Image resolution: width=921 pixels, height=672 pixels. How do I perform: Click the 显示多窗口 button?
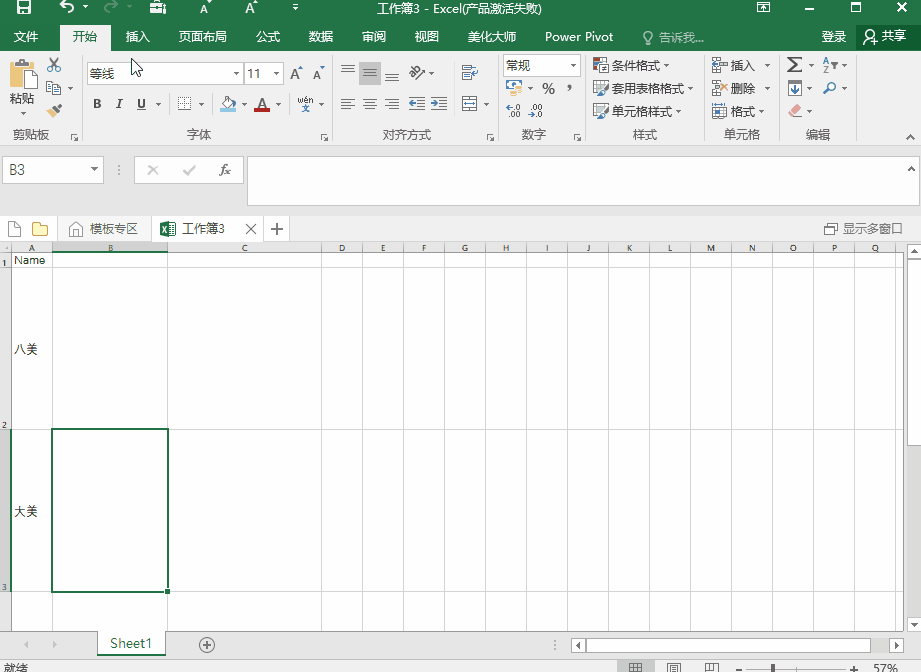tap(863, 229)
